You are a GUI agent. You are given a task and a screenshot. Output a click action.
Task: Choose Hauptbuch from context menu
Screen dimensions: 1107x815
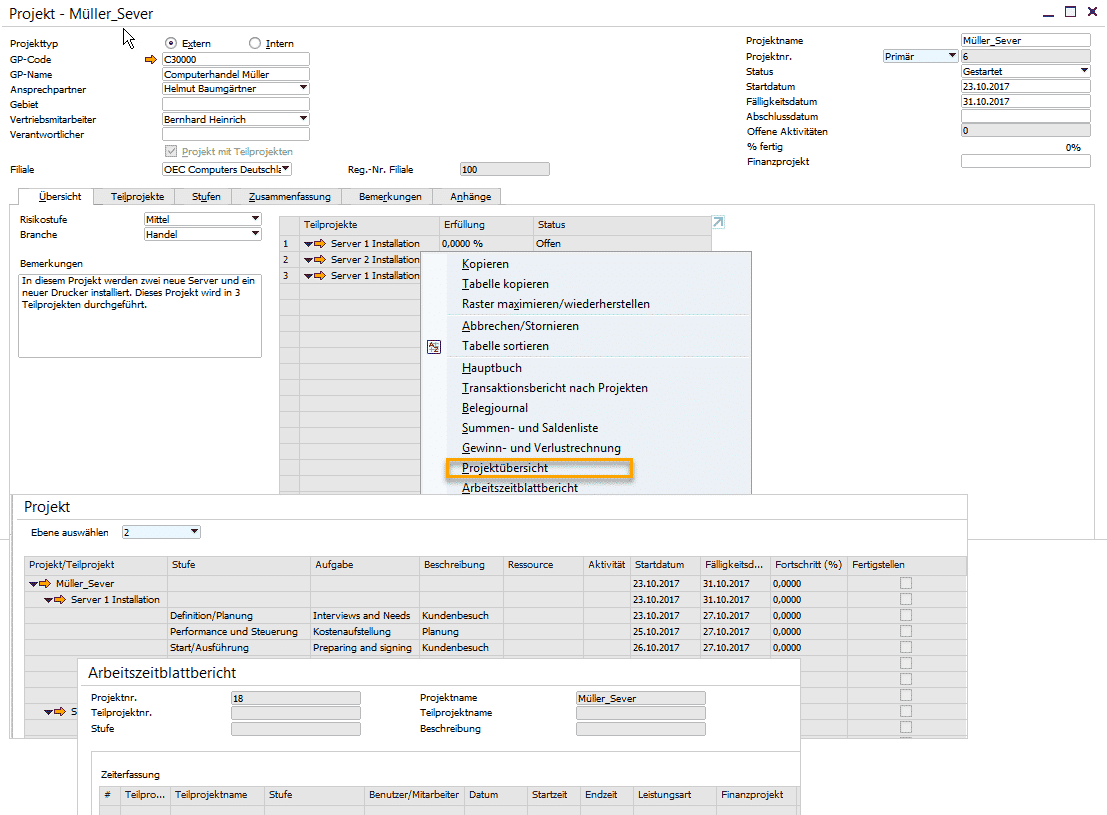pyautogui.click(x=491, y=368)
